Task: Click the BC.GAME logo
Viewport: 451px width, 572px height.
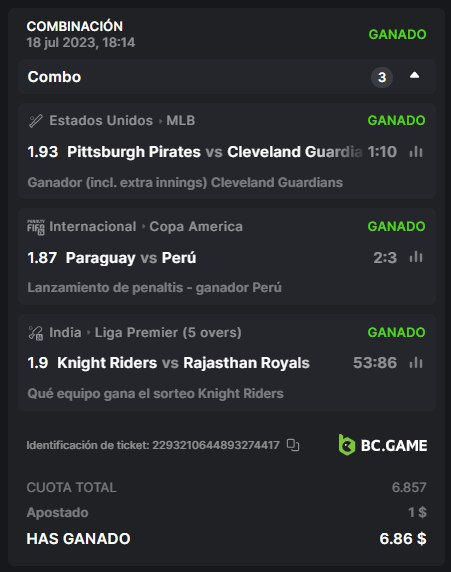Action: click(382, 445)
